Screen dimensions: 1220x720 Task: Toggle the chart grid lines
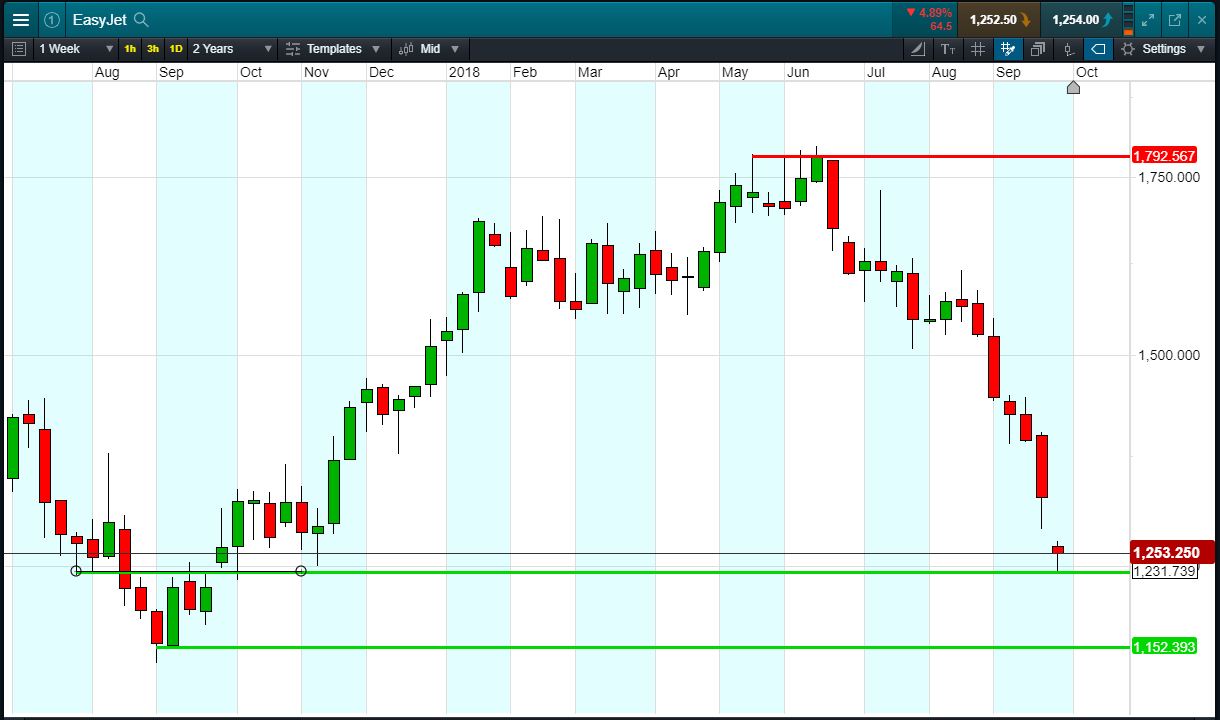pos(978,49)
